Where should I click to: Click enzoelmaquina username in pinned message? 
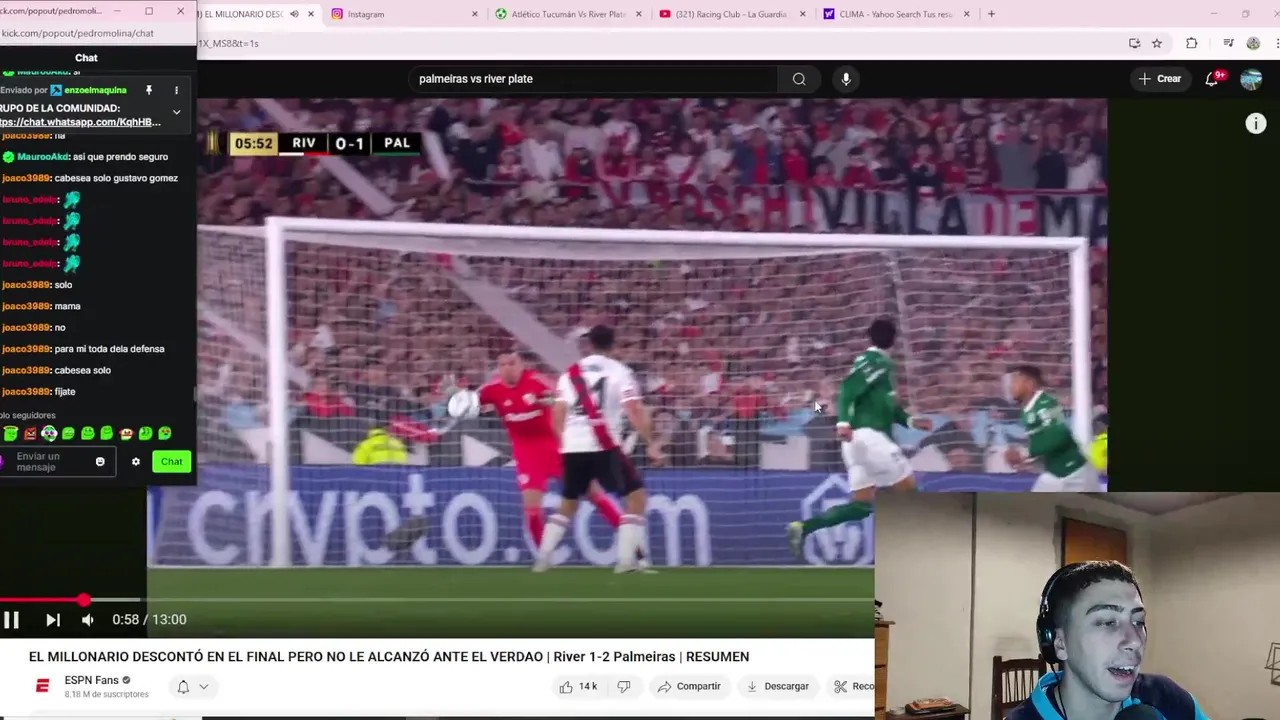coord(95,90)
